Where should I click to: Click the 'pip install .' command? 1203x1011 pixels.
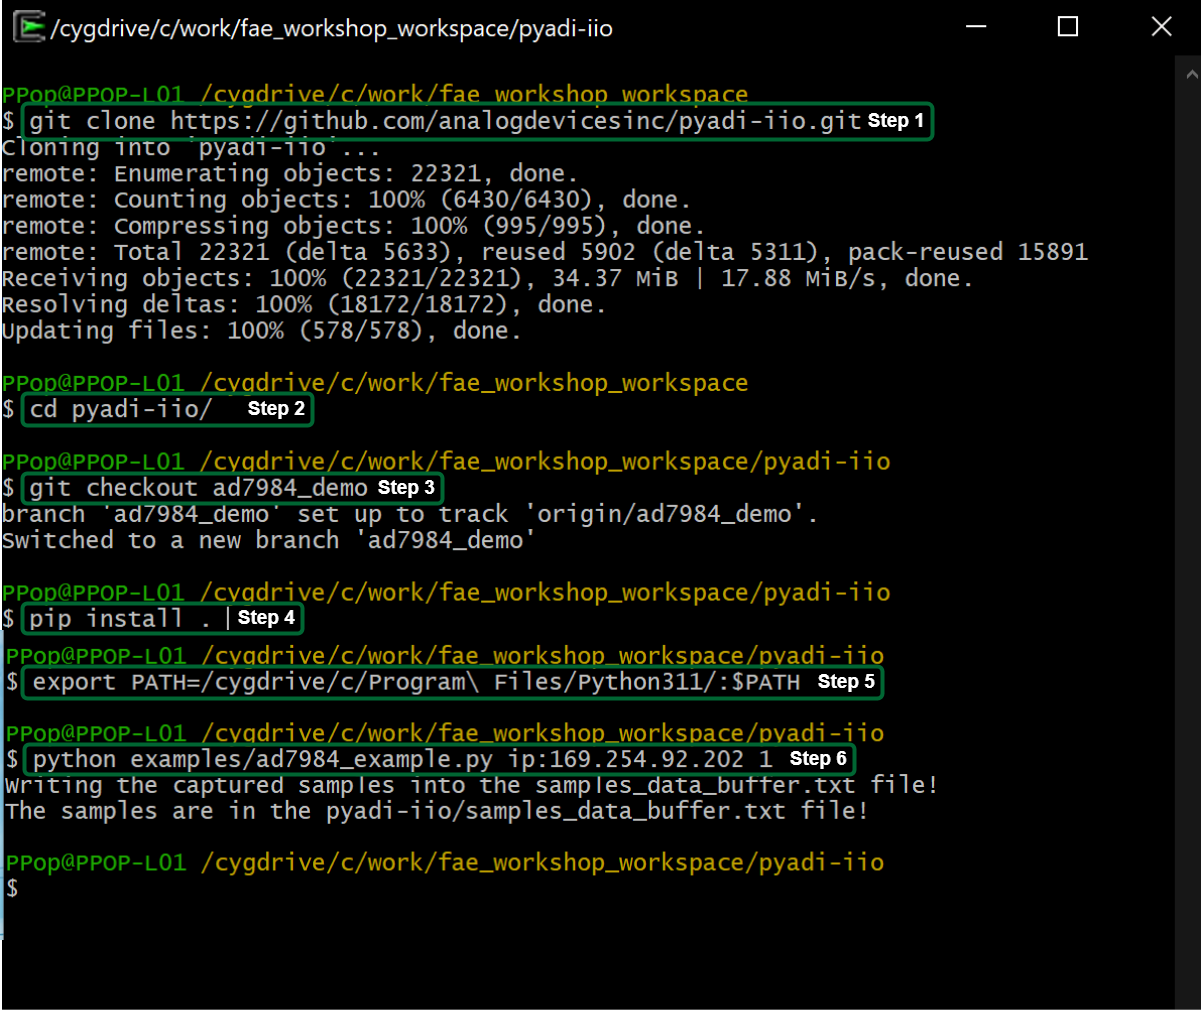click(120, 618)
